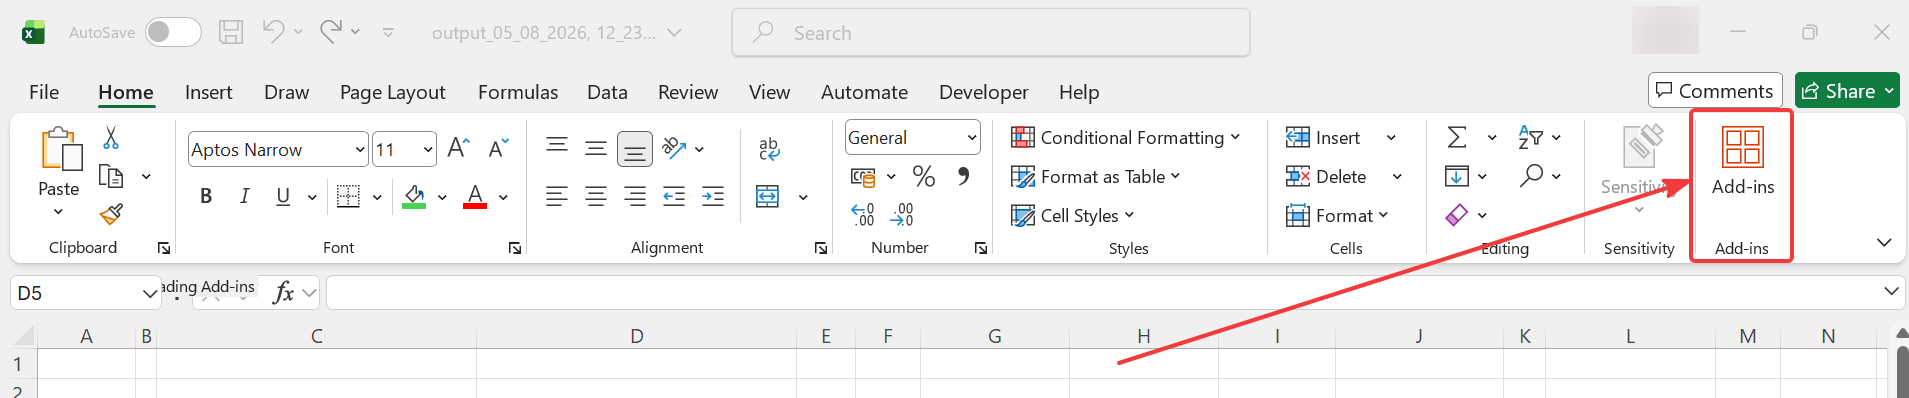Image resolution: width=1909 pixels, height=398 pixels.
Task: Click the Add-ins button
Action: pyautogui.click(x=1743, y=160)
